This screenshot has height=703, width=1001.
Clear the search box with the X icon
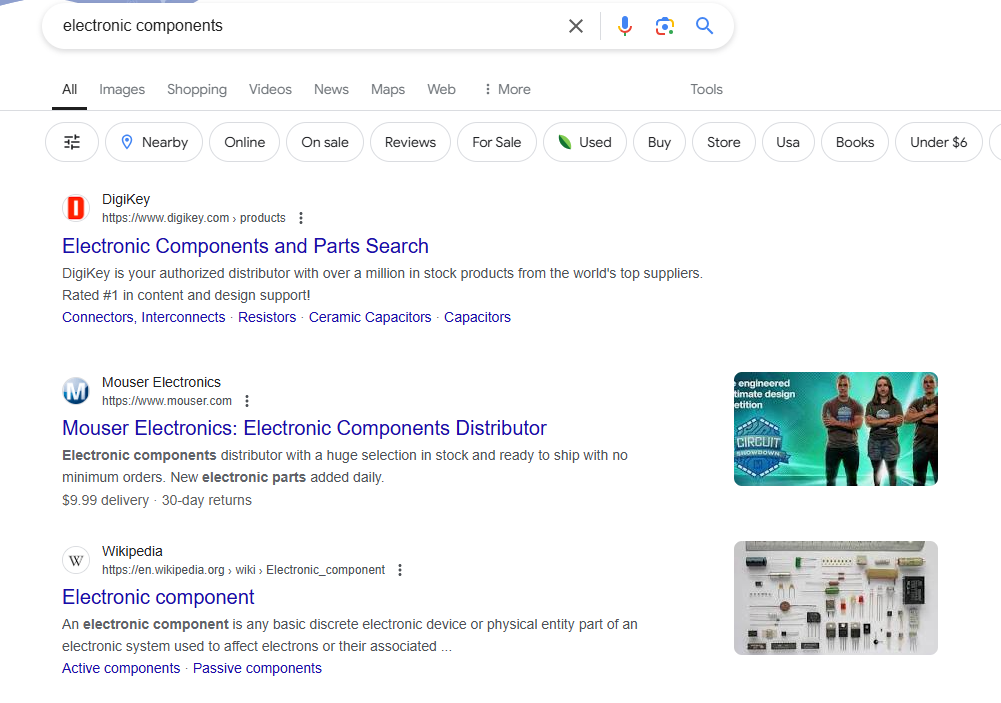pyautogui.click(x=576, y=26)
